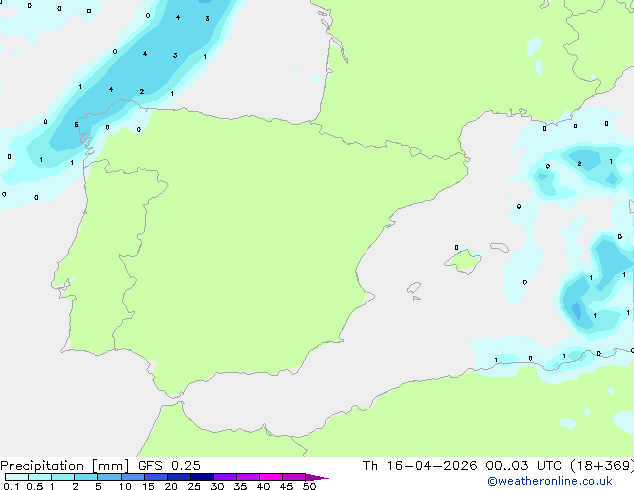634x490 pixels.
Task: Click the '(18+369)' forecast run text
Action: coord(602,466)
